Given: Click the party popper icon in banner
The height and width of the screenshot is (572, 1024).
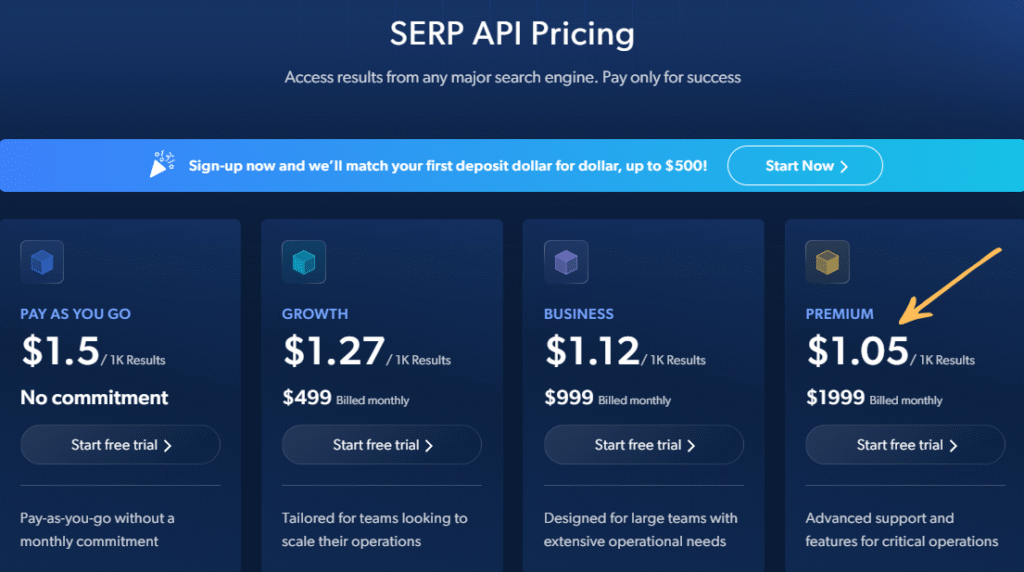Looking at the screenshot, I should pyautogui.click(x=162, y=165).
